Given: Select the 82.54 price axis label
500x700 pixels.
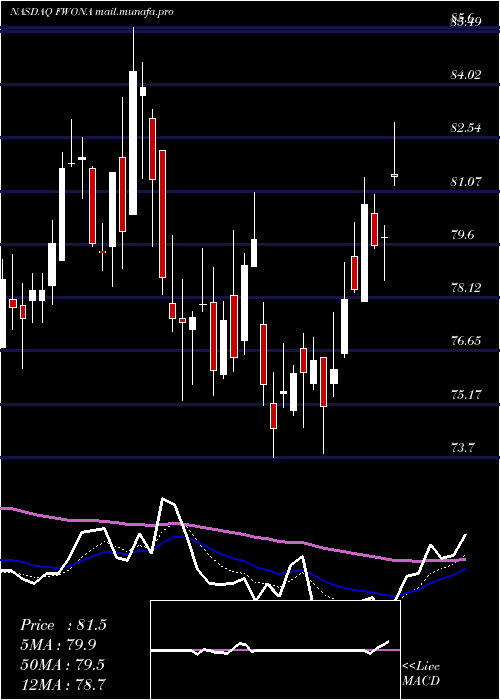Looking at the screenshot, I should point(466,128).
